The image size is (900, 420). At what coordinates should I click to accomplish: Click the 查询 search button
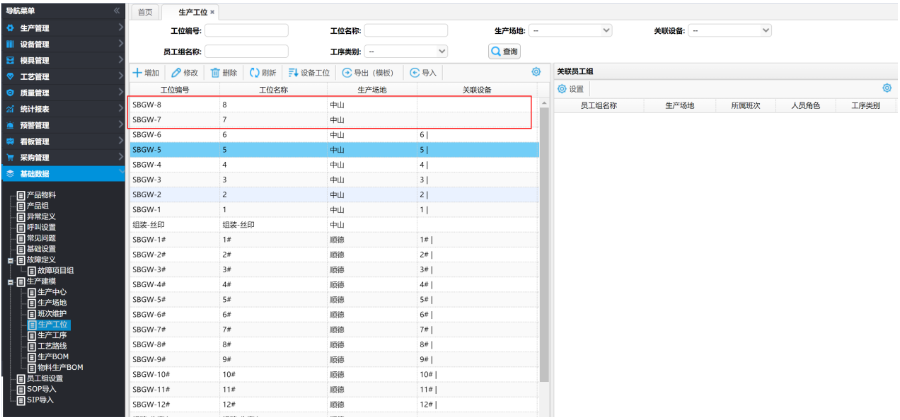pos(504,51)
